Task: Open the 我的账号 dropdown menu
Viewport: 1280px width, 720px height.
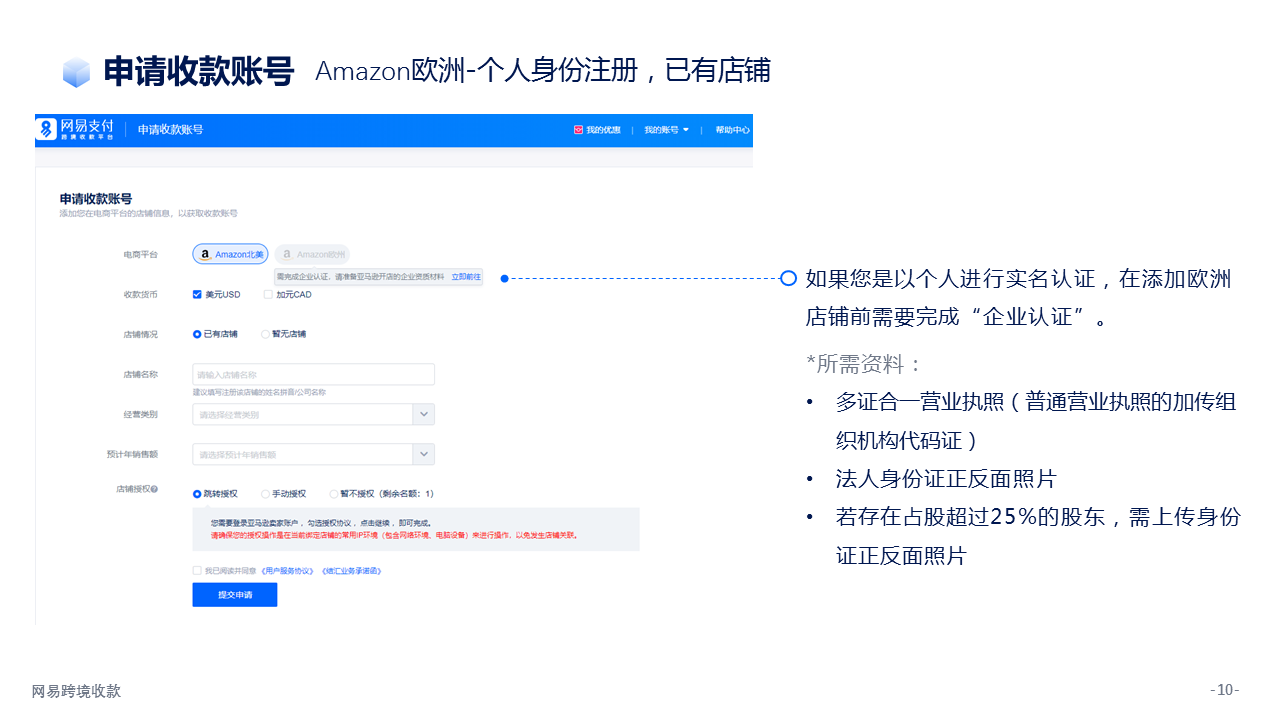Action: click(x=666, y=130)
